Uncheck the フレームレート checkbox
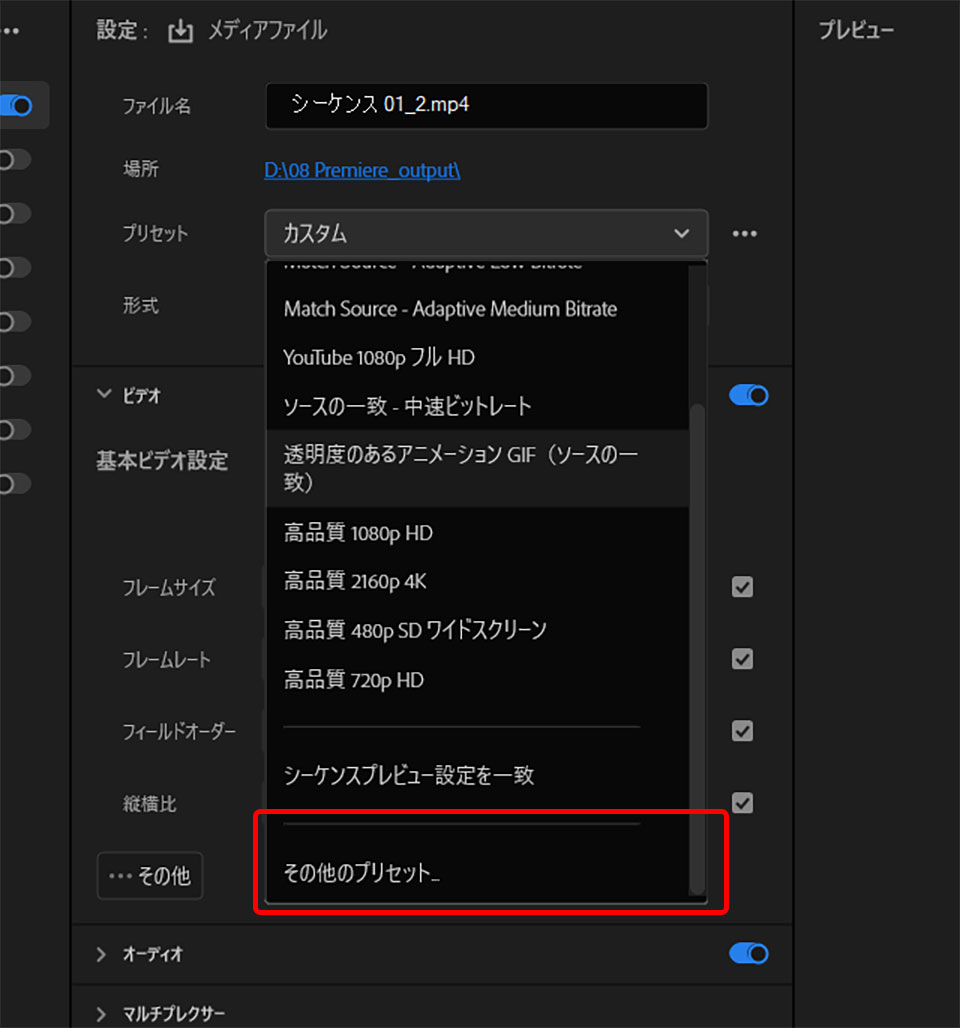 742,659
